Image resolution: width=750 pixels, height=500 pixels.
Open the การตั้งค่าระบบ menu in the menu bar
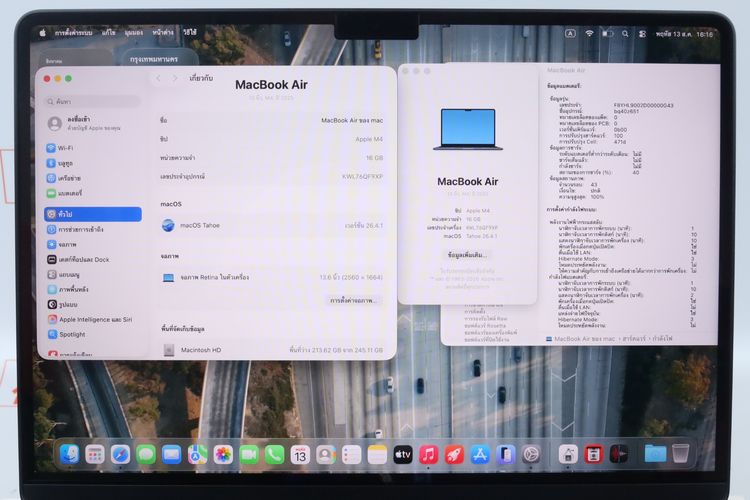(73, 33)
